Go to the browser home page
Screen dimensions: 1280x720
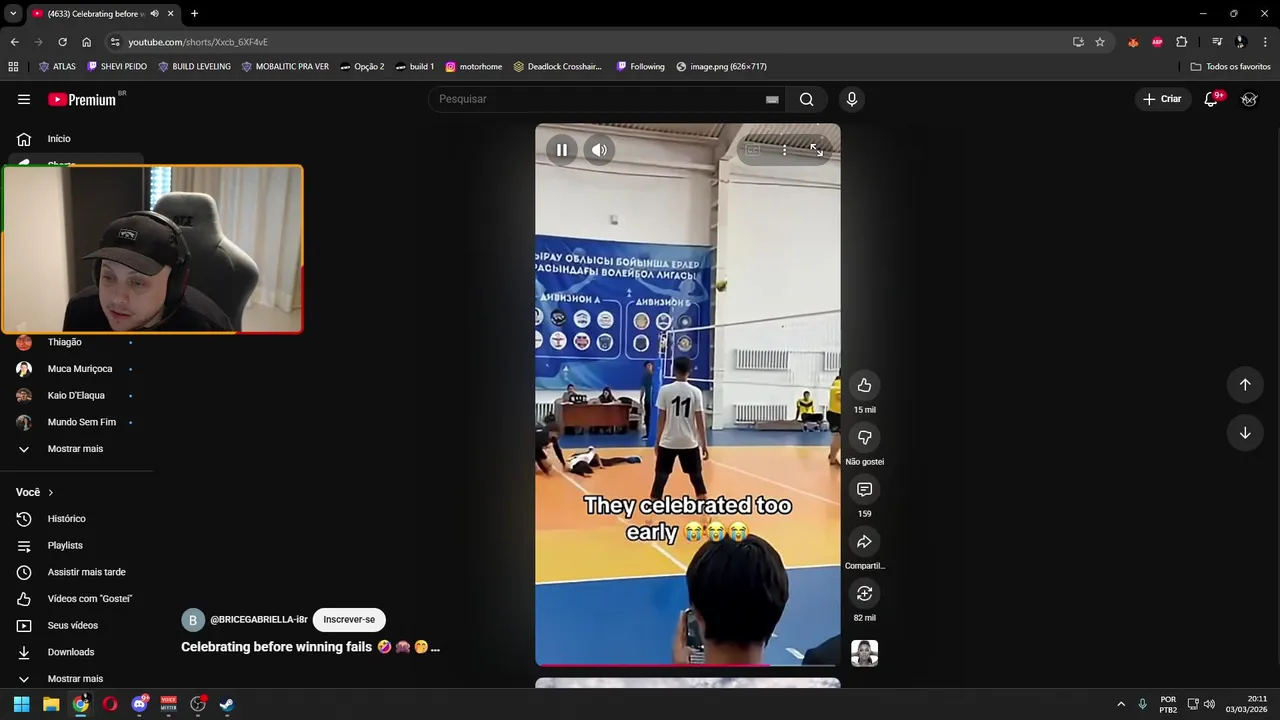86,42
